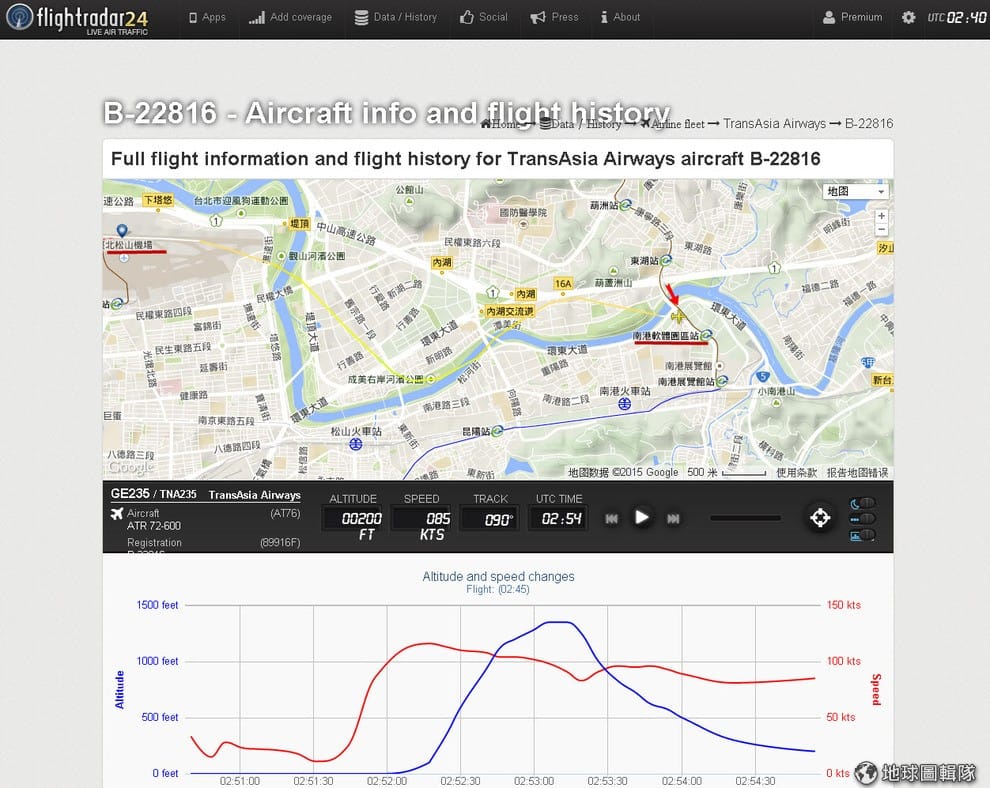Click the airplane icon beside Aircraft
990x788 pixels.
(117, 513)
